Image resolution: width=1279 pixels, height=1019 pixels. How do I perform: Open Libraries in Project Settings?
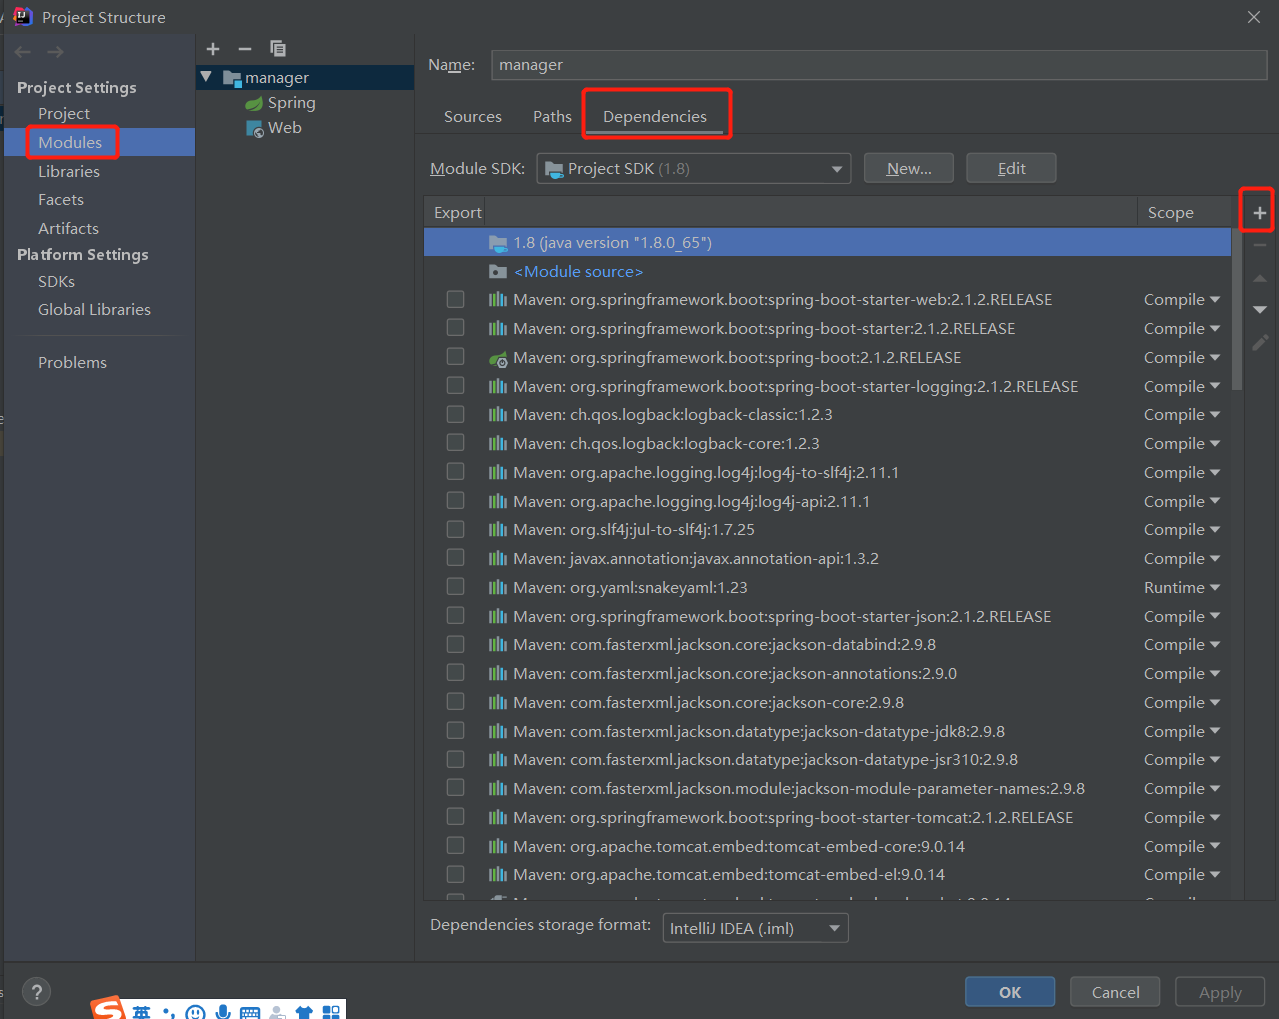pos(69,172)
